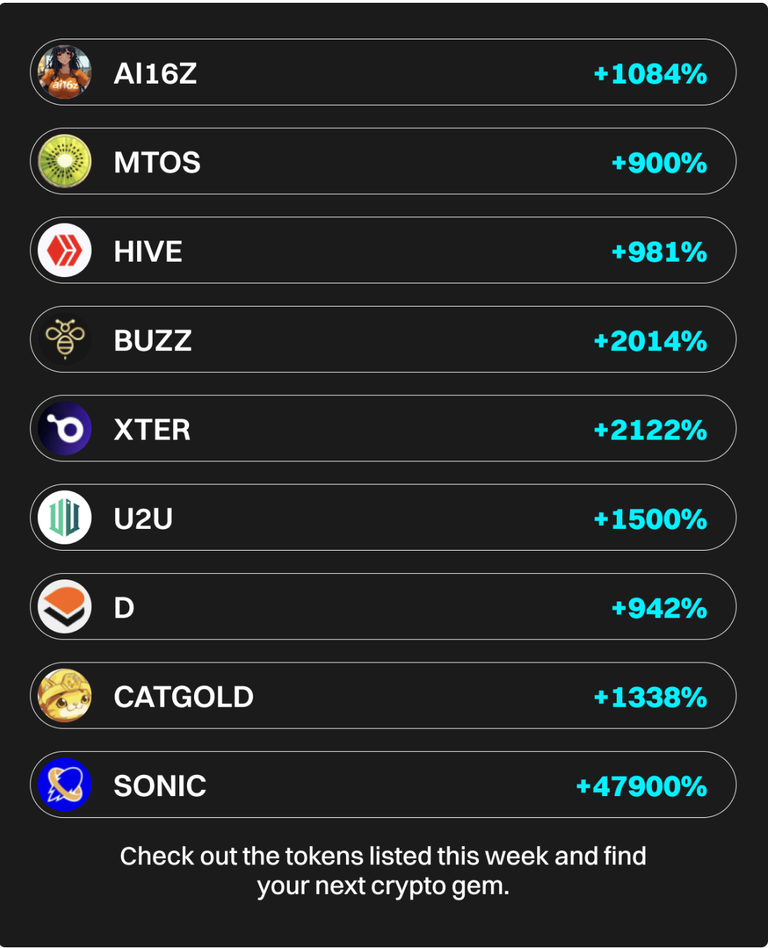Image resolution: width=768 pixels, height=948 pixels.
Task: Click the U2U +1500% gain figure
Action: pos(651,519)
